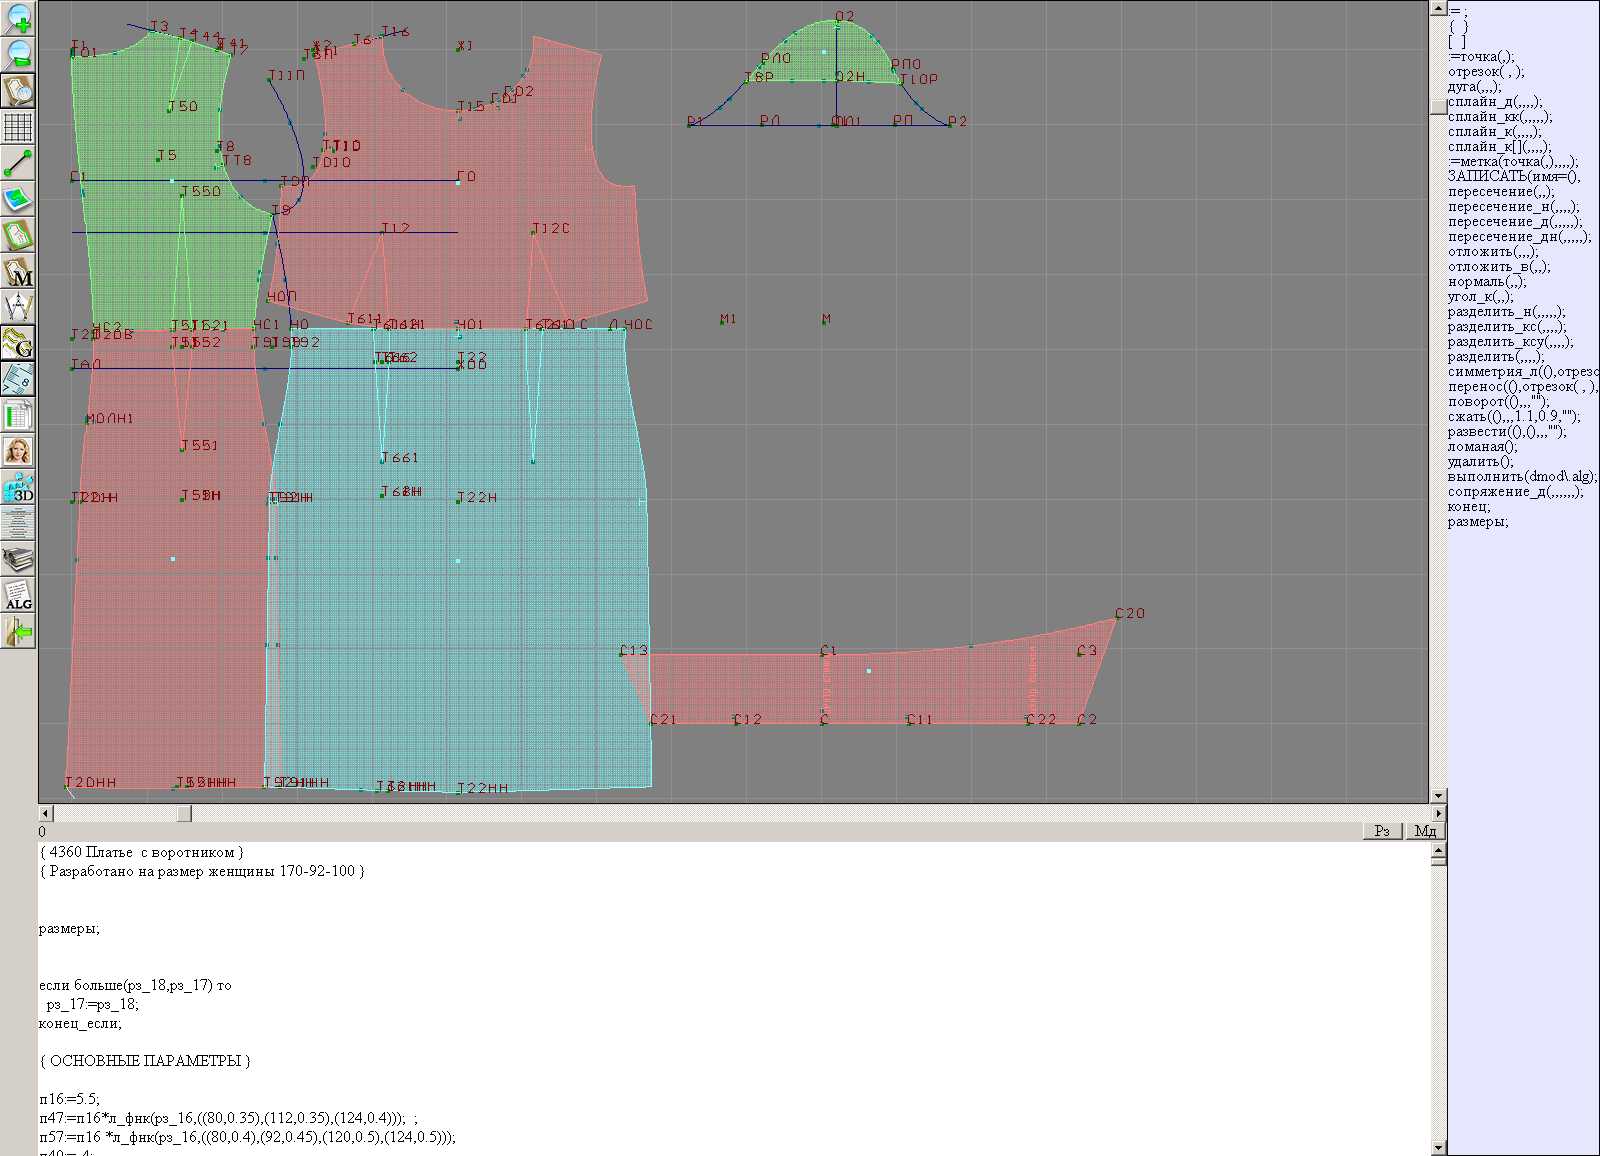This screenshot has height=1156, width=1600.
Task: Open the stacked books library icon
Action: [x=18, y=559]
